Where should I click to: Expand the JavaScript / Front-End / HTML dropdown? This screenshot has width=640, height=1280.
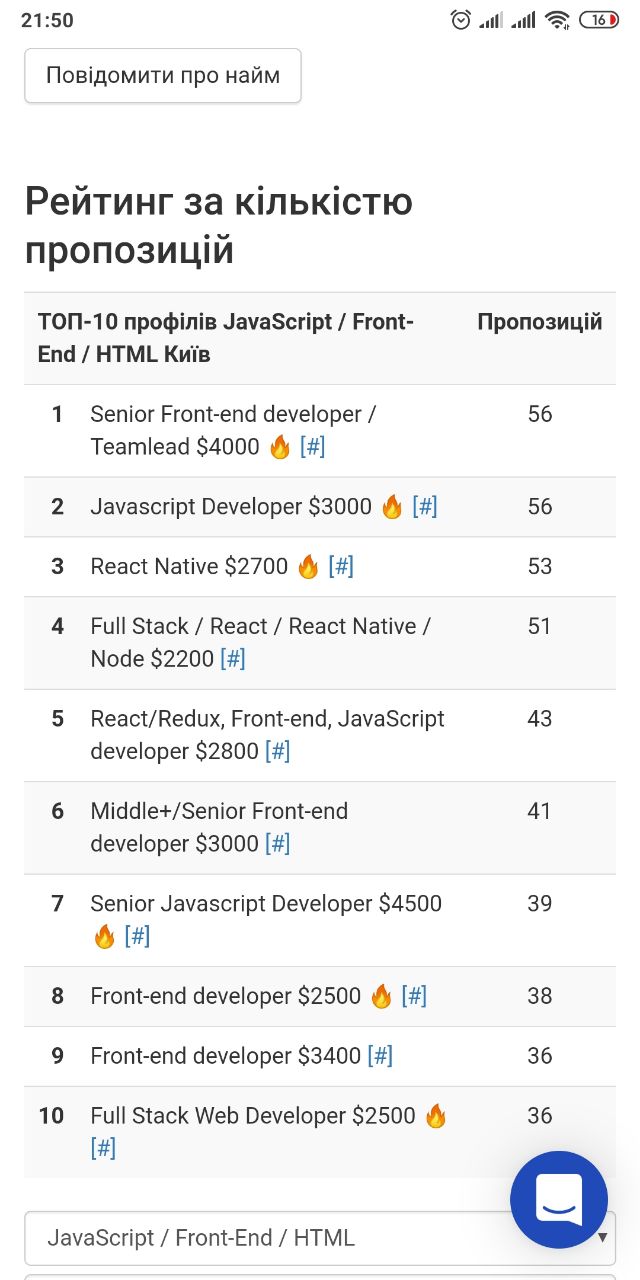pos(320,1238)
